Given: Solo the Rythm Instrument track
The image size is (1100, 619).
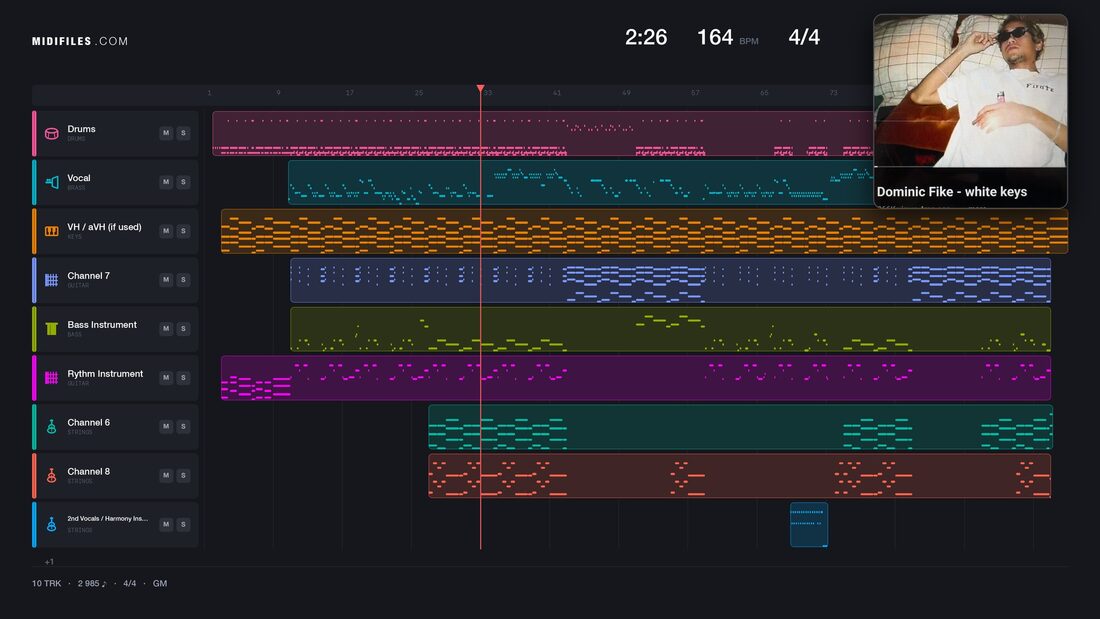Looking at the screenshot, I should (183, 378).
